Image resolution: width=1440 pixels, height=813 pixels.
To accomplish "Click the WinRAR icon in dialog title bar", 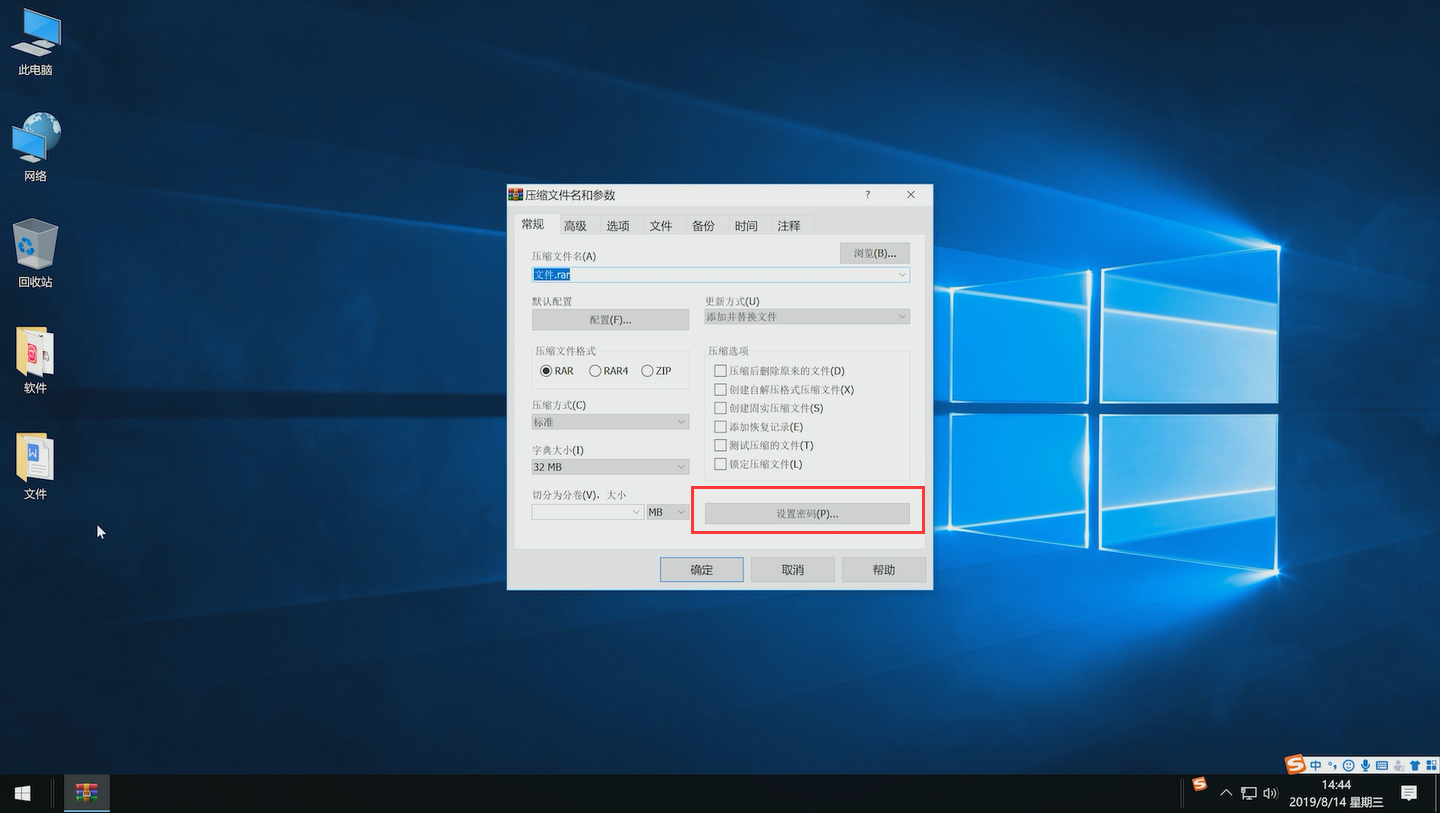I will [516, 195].
